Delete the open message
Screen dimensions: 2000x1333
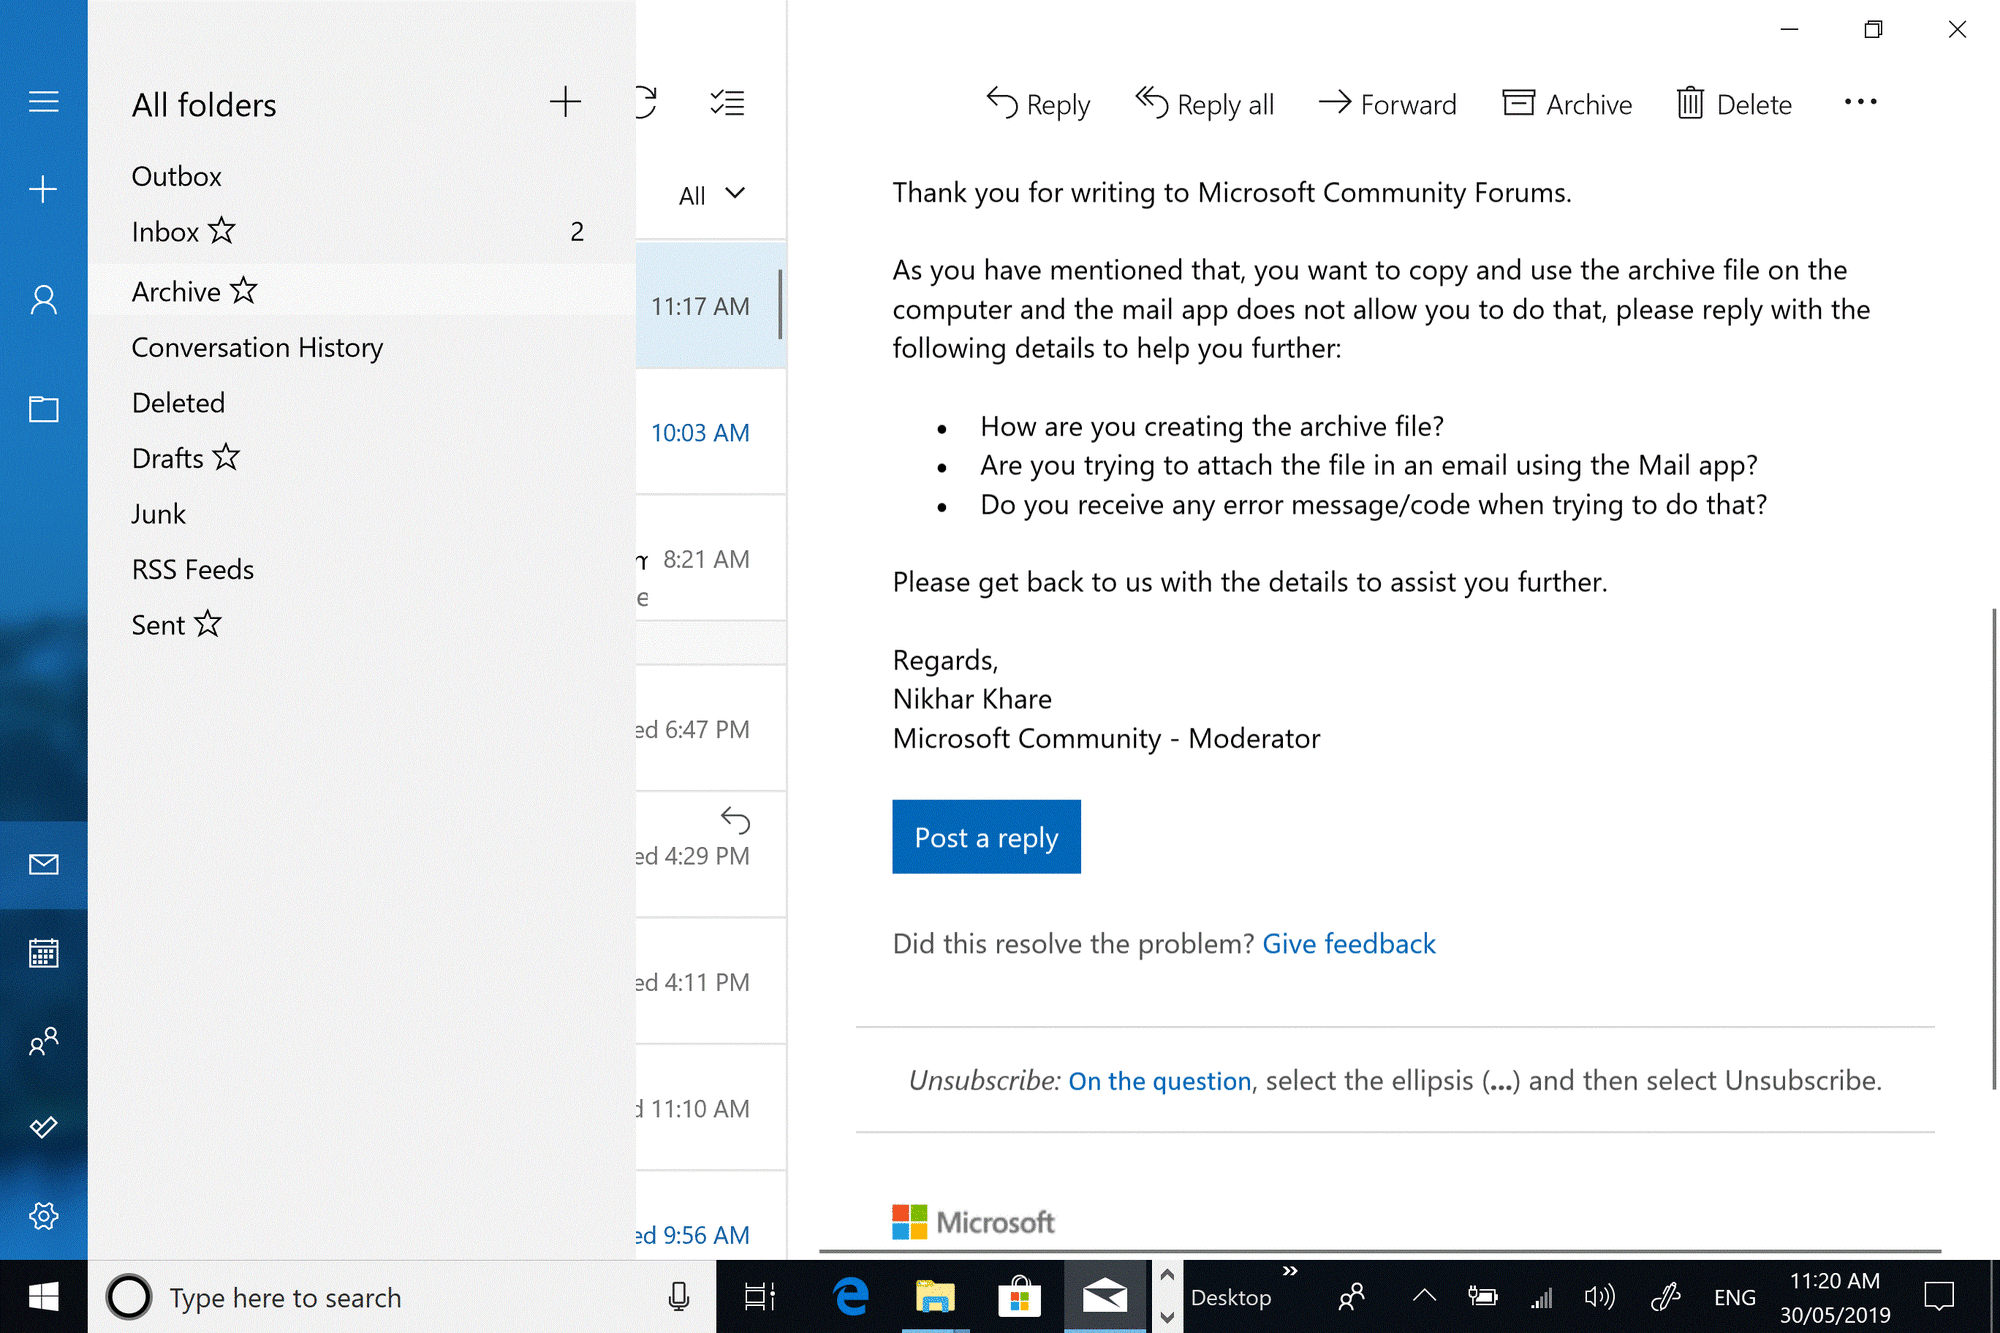[1734, 104]
